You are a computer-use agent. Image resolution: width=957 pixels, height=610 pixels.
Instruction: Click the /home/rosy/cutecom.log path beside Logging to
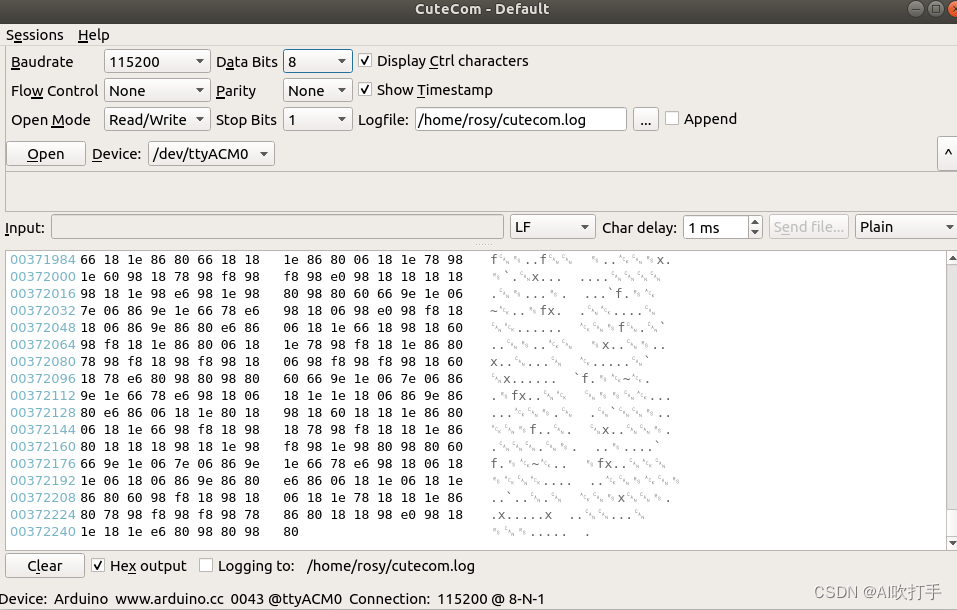(391, 566)
